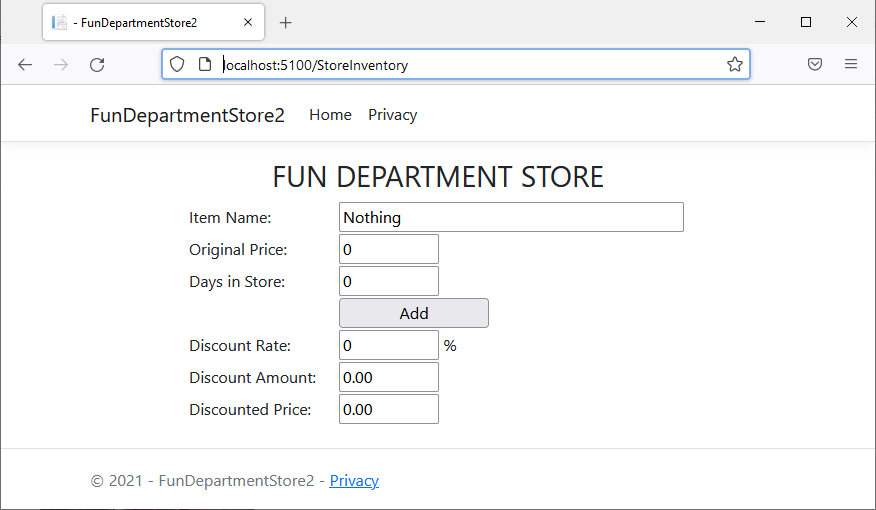Open a new tab with the plus button
This screenshot has width=876, height=510.
tap(285, 22)
